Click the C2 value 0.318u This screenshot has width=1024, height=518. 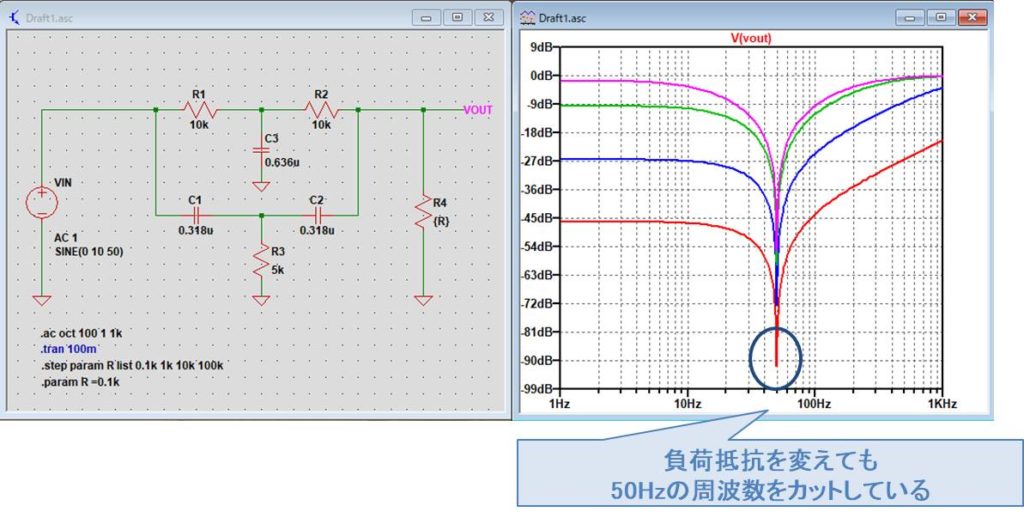pos(317,230)
